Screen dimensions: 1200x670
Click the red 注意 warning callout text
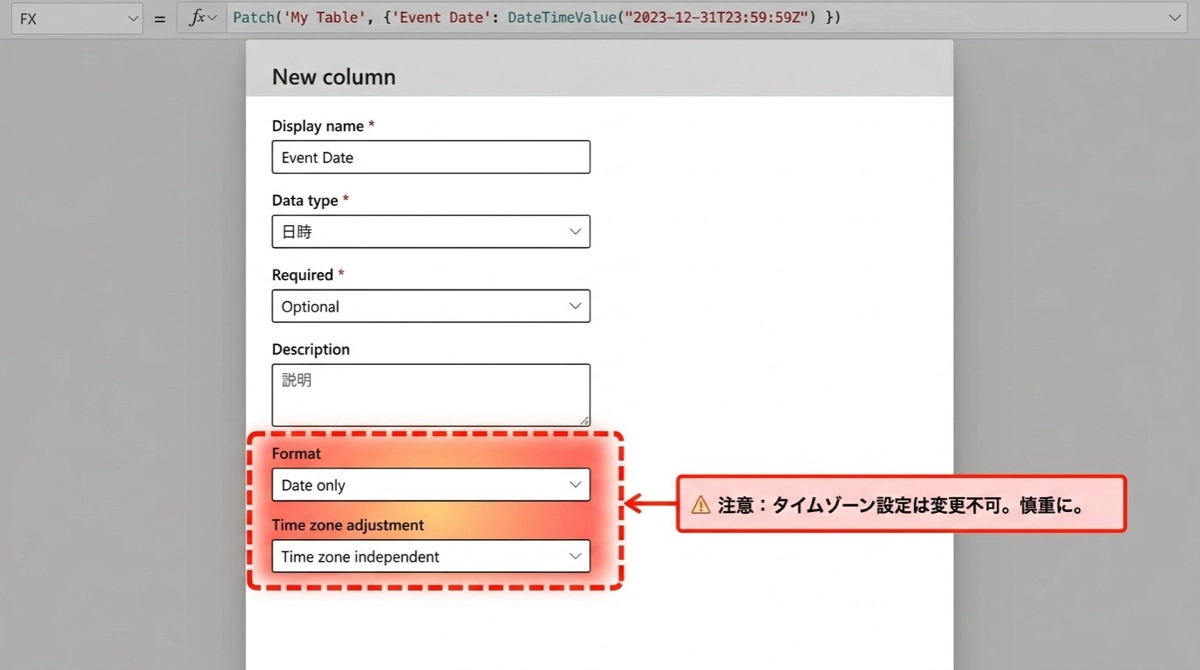(900, 505)
